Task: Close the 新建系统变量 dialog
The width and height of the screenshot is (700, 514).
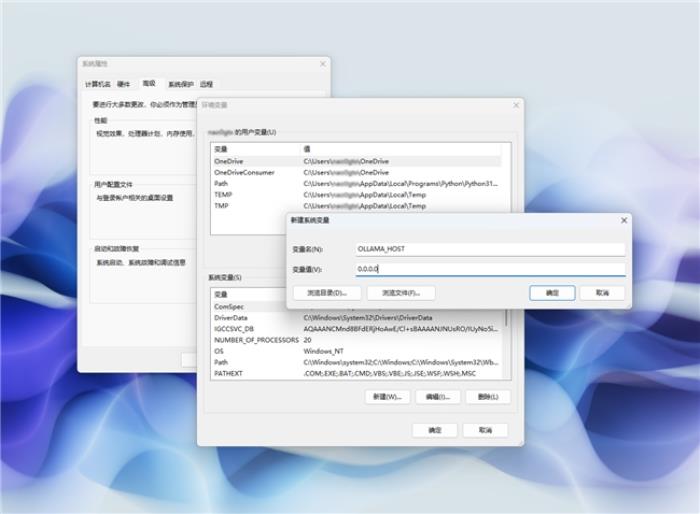Action: pyautogui.click(x=624, y=220)
